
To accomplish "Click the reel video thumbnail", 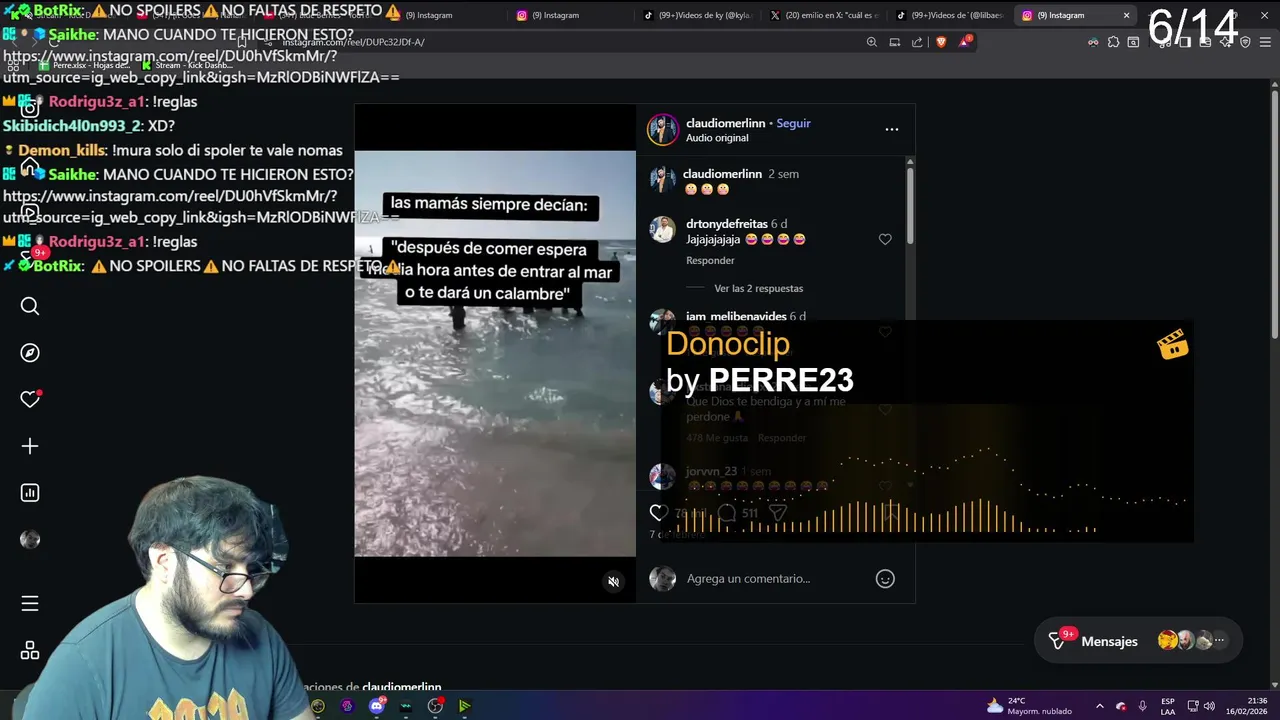I will (495, 353).
